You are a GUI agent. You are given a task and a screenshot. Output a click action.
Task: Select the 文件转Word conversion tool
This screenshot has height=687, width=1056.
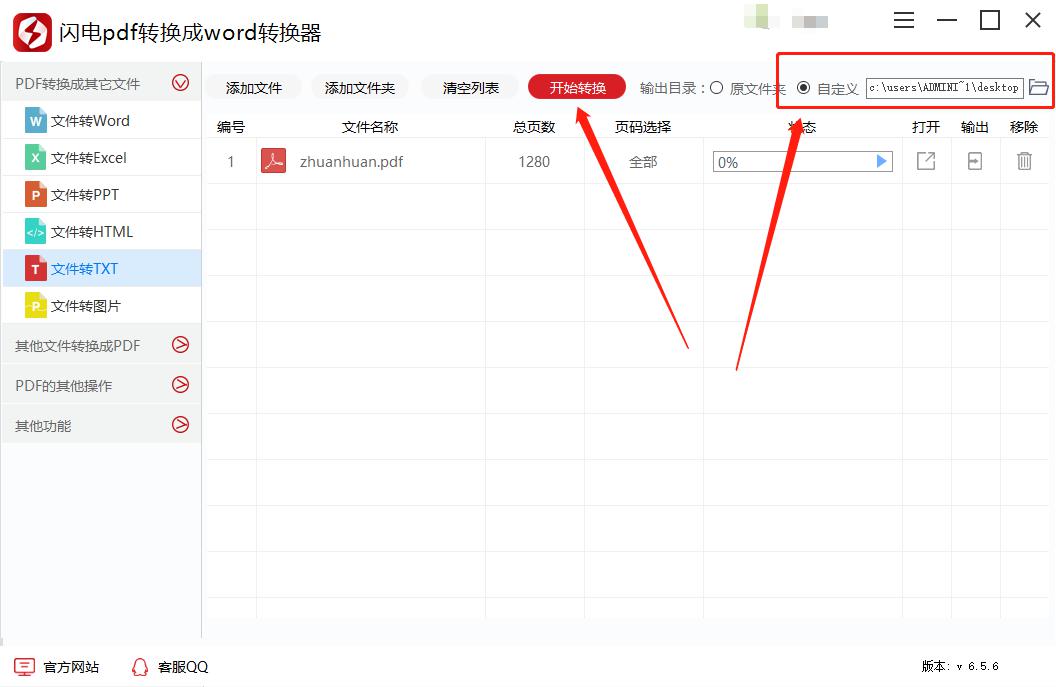coord(88,120)
